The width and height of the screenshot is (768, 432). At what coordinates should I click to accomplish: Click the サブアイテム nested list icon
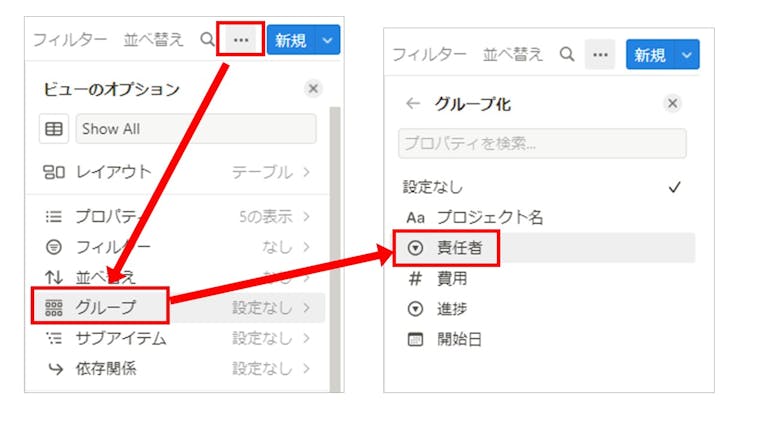pos(53,338)
